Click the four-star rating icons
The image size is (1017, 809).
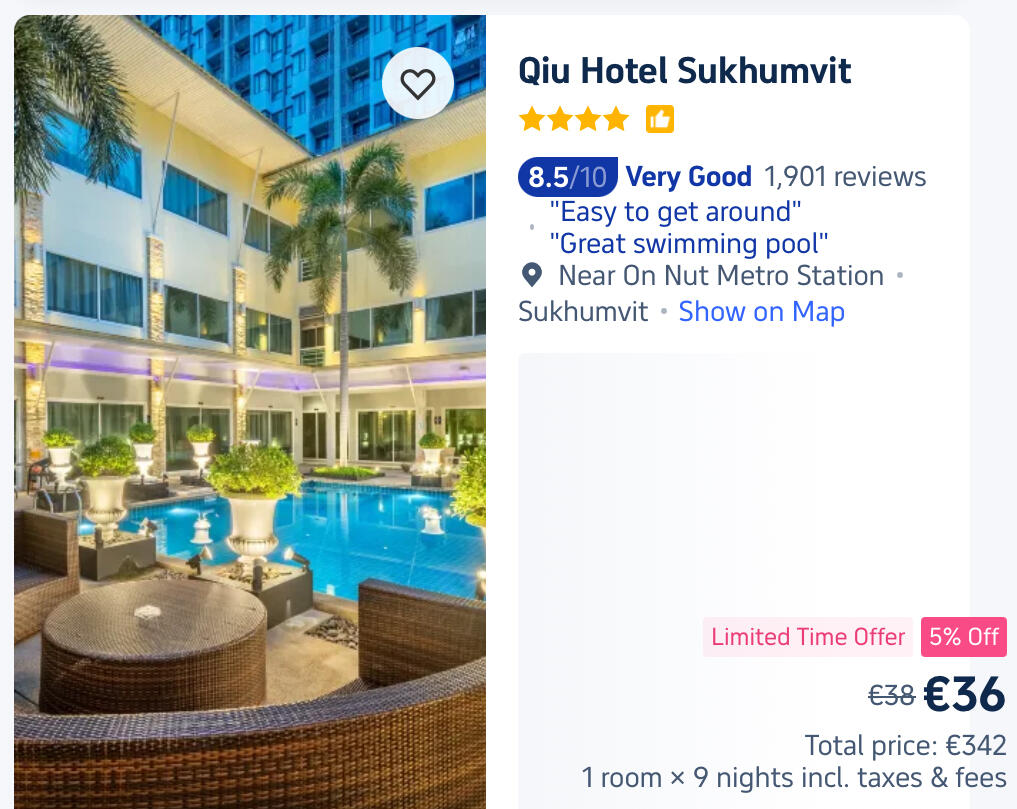574,120
